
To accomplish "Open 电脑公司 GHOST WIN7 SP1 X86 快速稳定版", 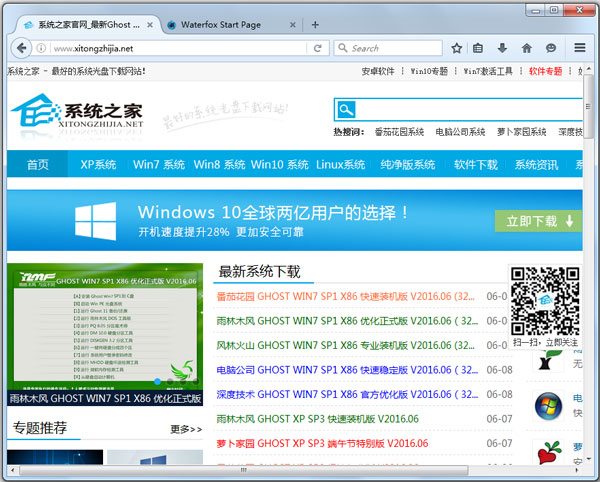I will 347,370.
